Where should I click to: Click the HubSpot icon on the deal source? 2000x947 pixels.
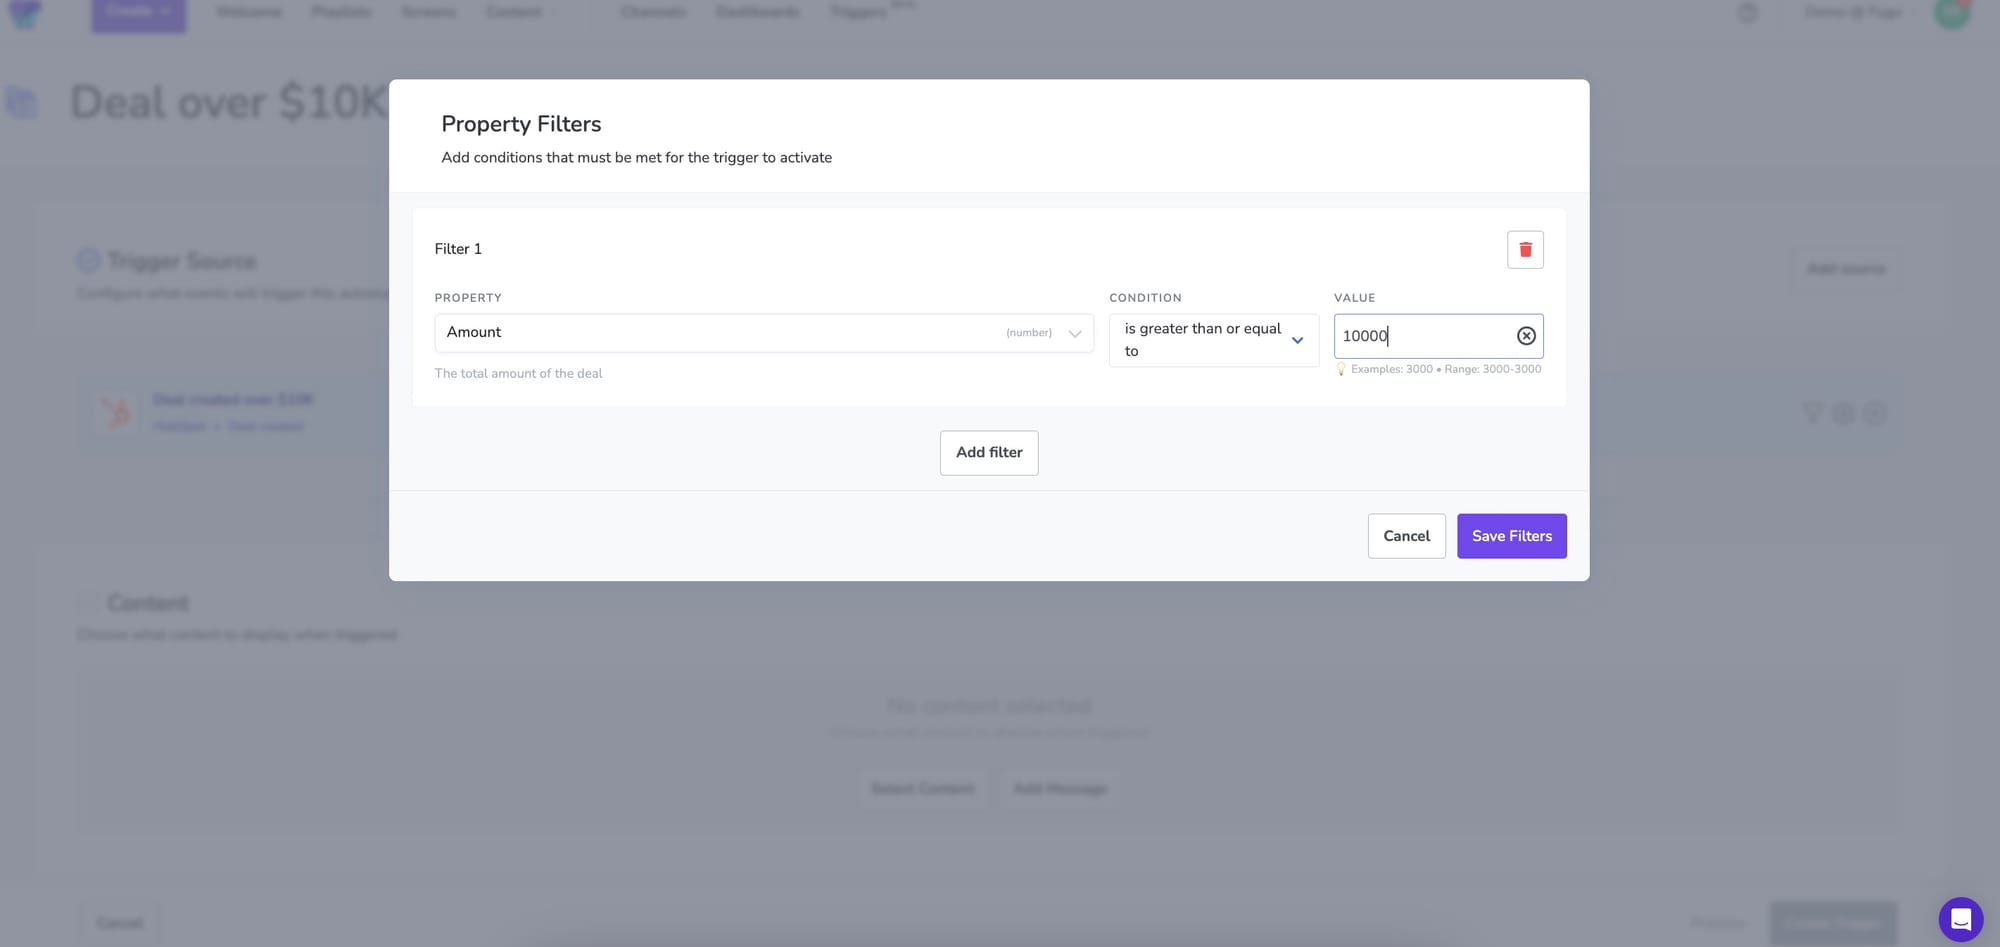pos(116,412)
